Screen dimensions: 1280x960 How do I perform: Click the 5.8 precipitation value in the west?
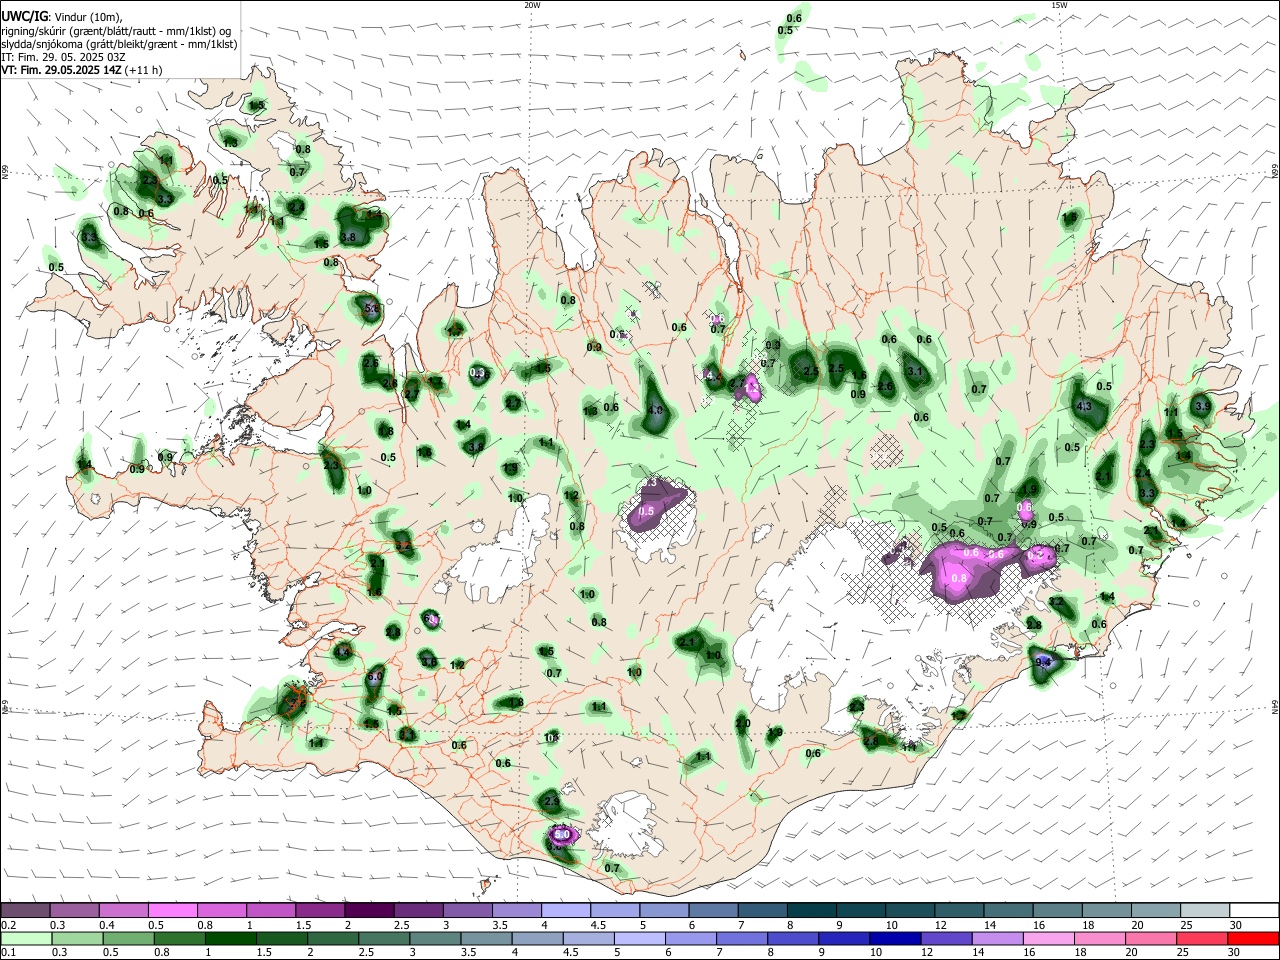pyautogui.click(x=372, y=310)
